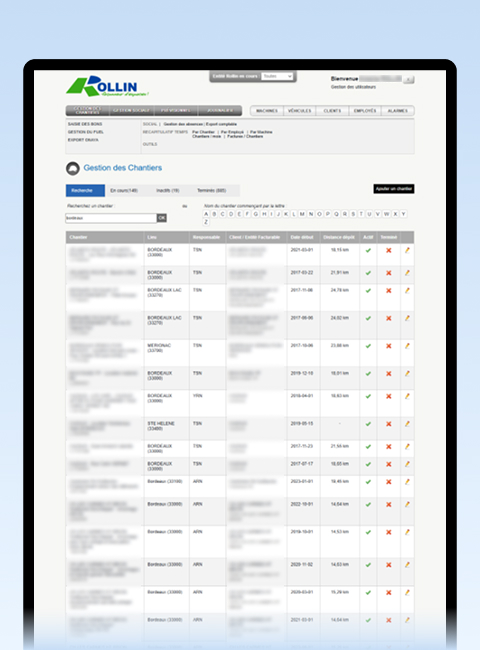Open the Gestion Sociale menu
This screenshot has height=650, width=480.
(131, 111)
